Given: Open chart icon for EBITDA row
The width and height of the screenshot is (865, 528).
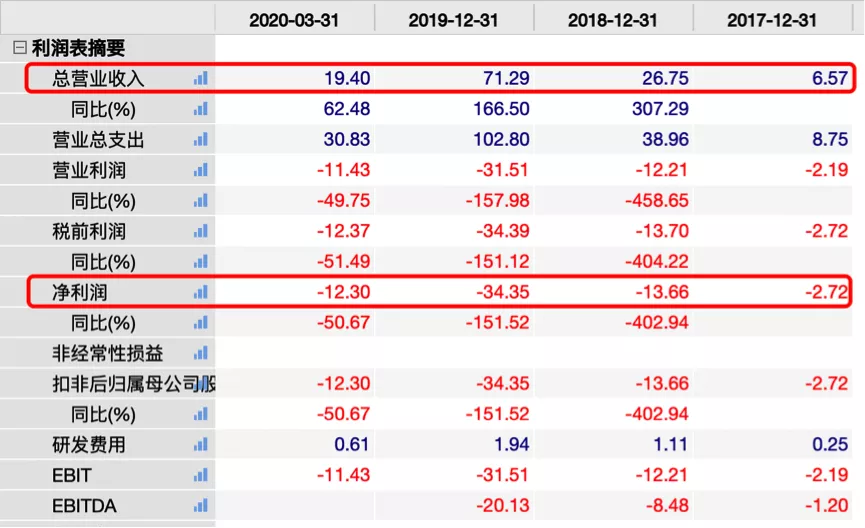Looking at the screenshot, I should [x=201, y=505].
